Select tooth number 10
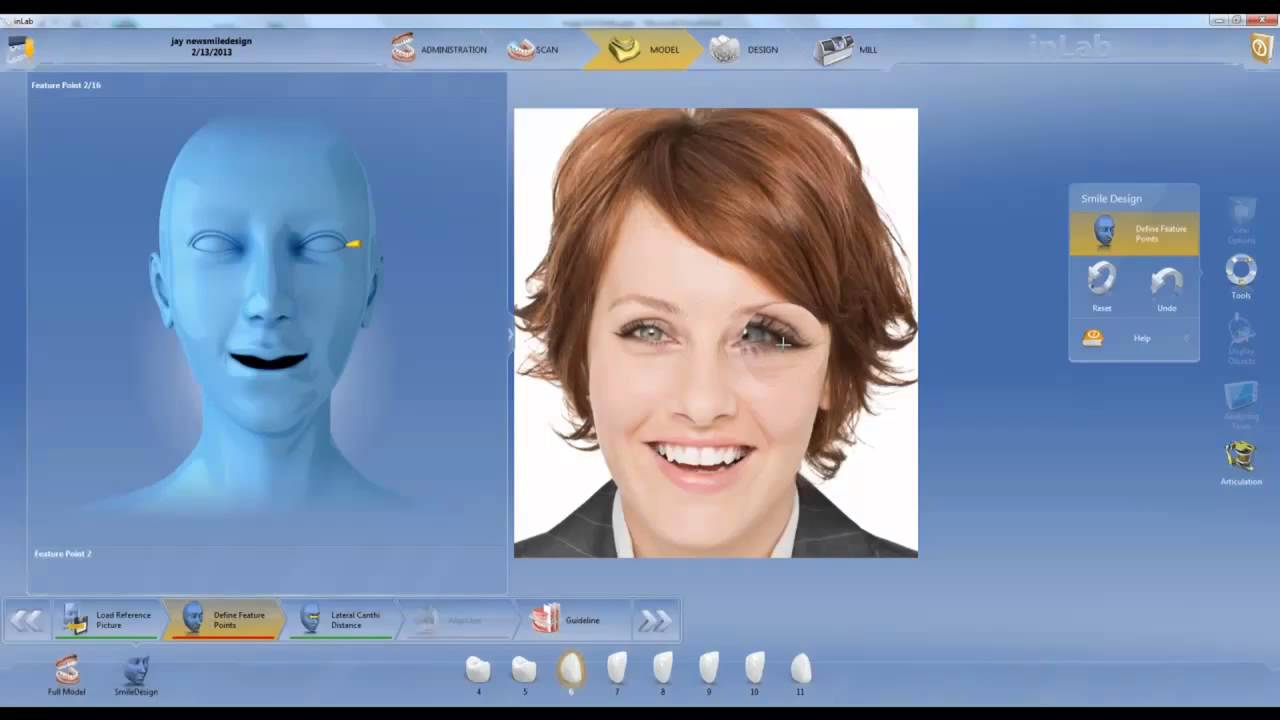The width and height of the screenshot is (1280, 720). click(754, 674)
